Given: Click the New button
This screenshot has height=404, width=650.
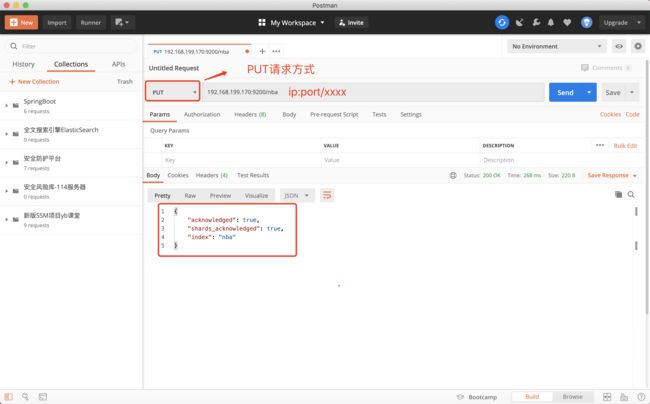Looking at the screenshot, I should coord(21,22).
